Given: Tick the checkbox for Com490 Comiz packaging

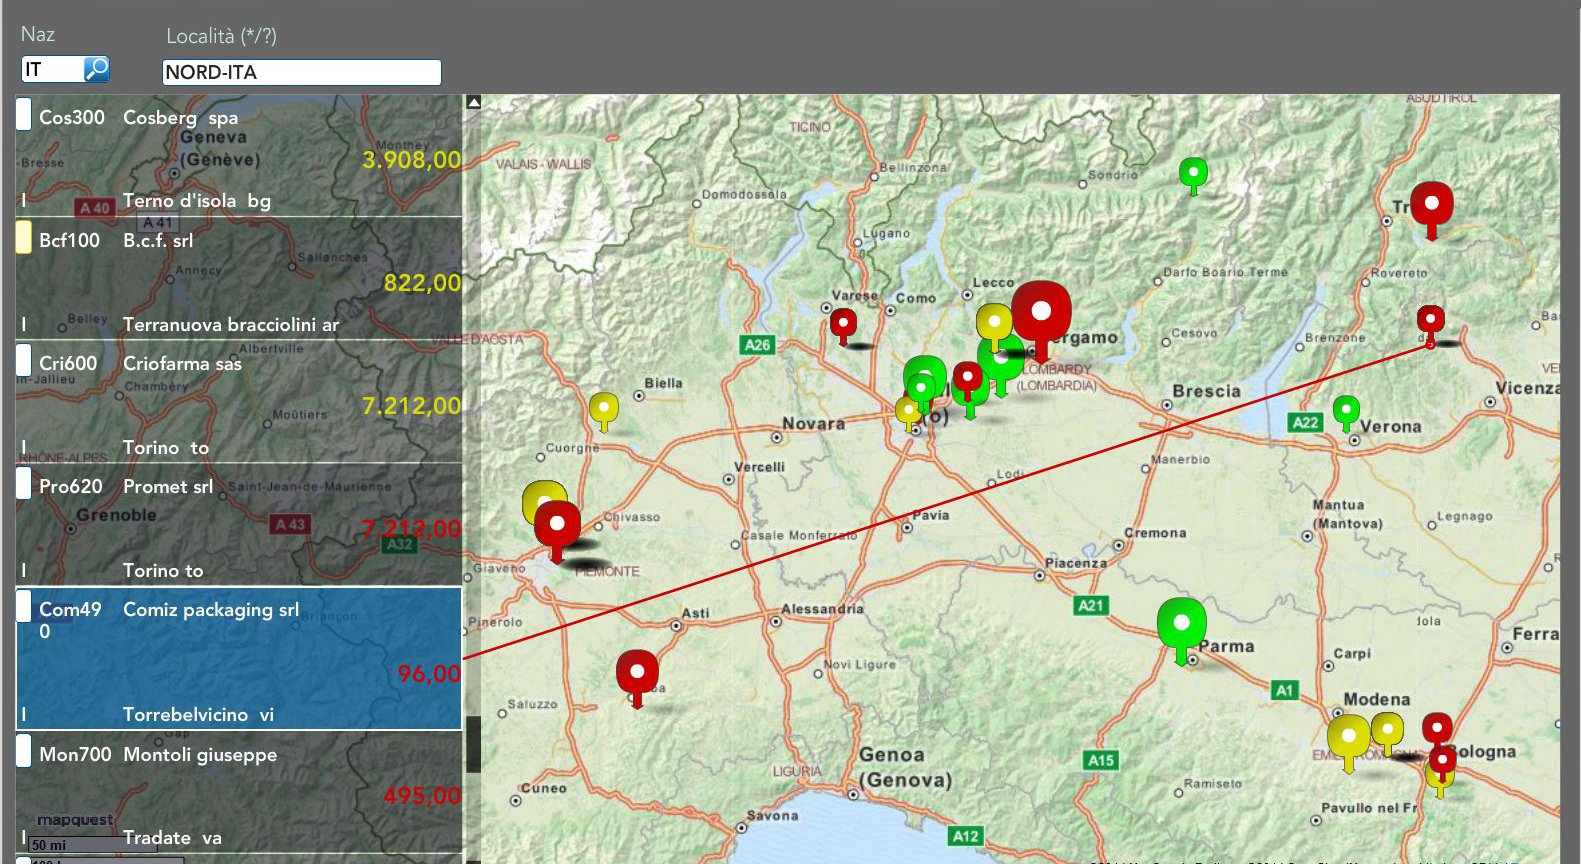Looking at the screenshot, I should (x=24, y=606).
